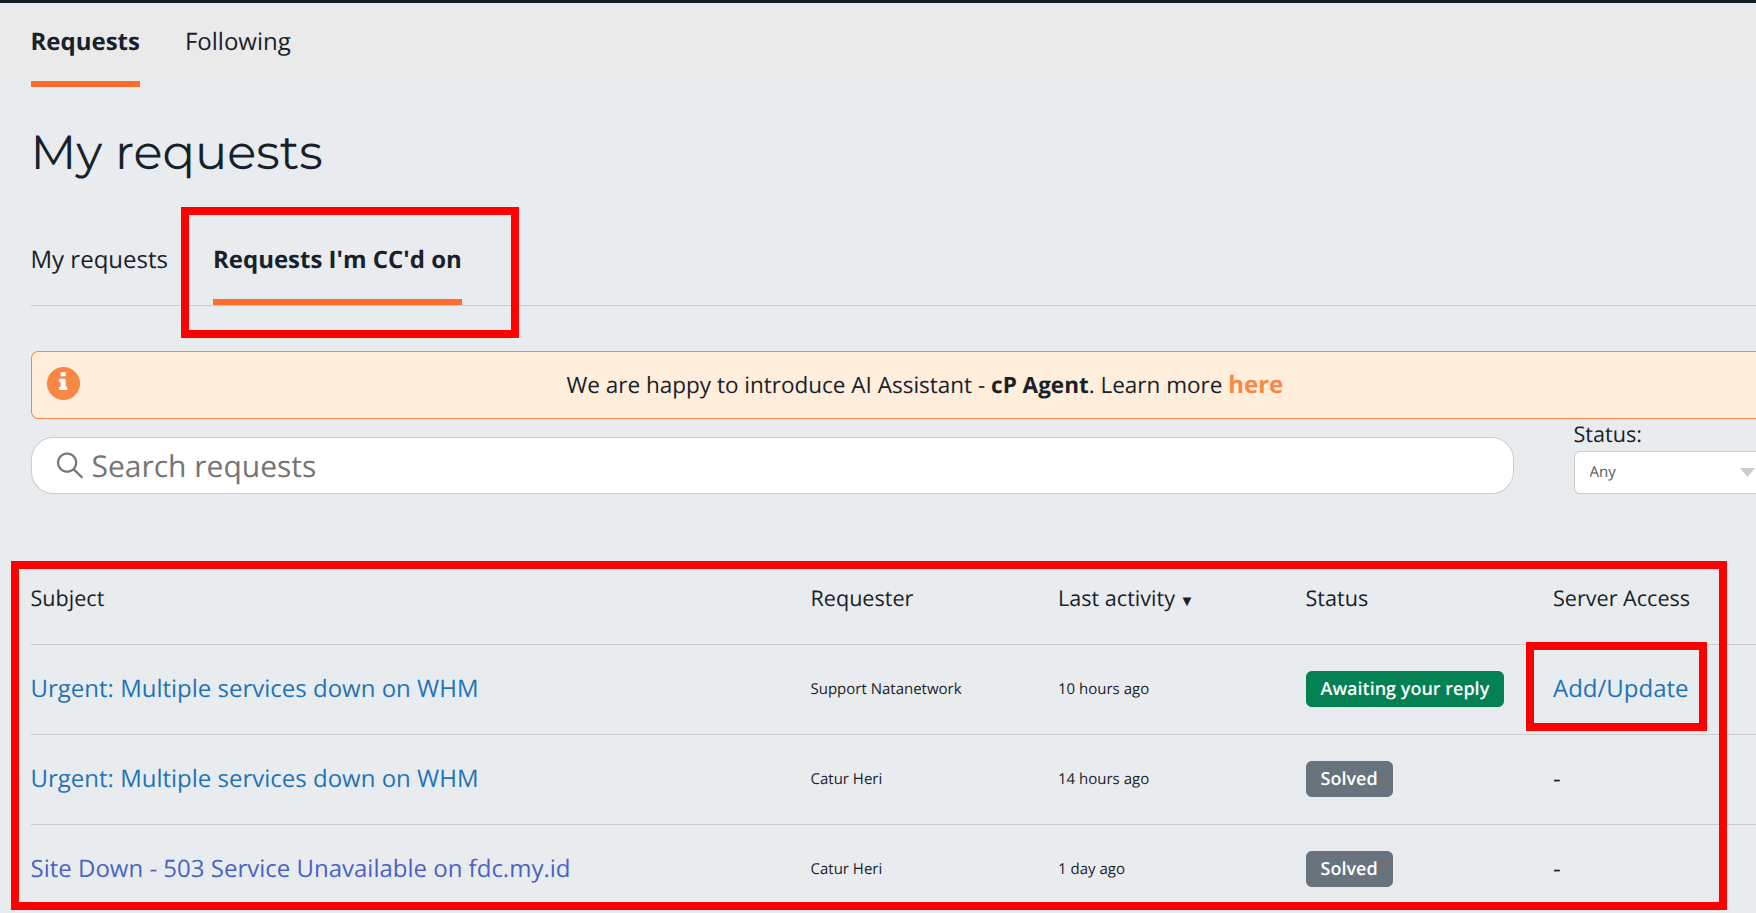Click the here link to learn about cP Agent

click(x=1255, y=384)
